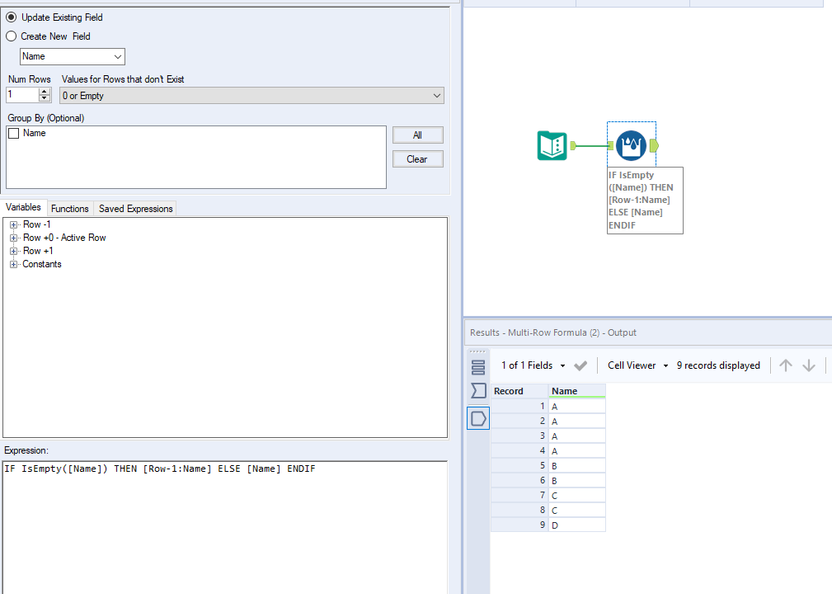Click the results panel drag handle dots
This screenshot has height=594, width=832.
(478, 351)
